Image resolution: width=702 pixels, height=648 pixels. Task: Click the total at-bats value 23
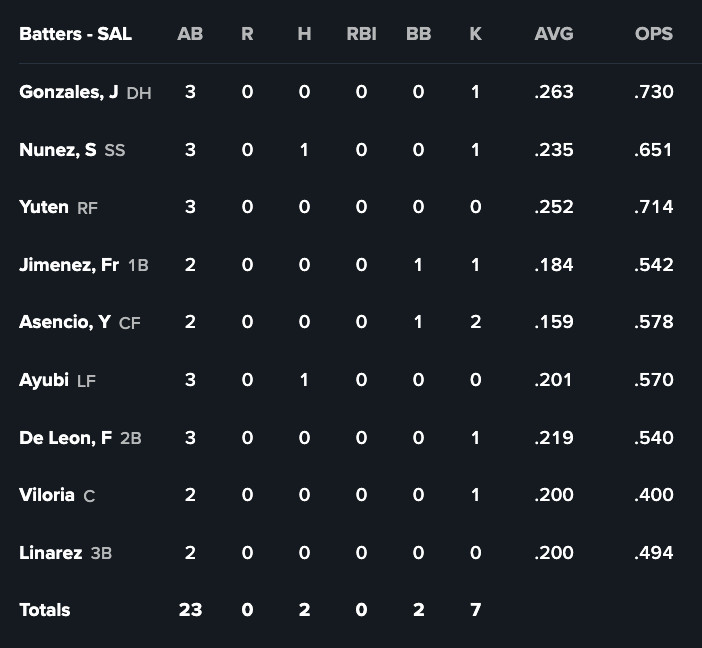pyautogui.click(x=190, y=610)
